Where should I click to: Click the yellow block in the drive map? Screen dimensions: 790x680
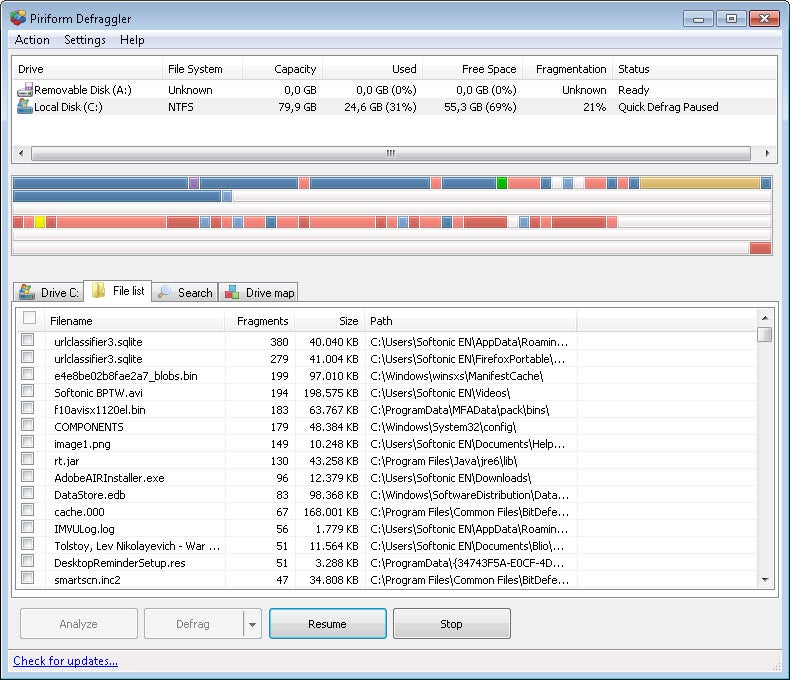(40, 222)
